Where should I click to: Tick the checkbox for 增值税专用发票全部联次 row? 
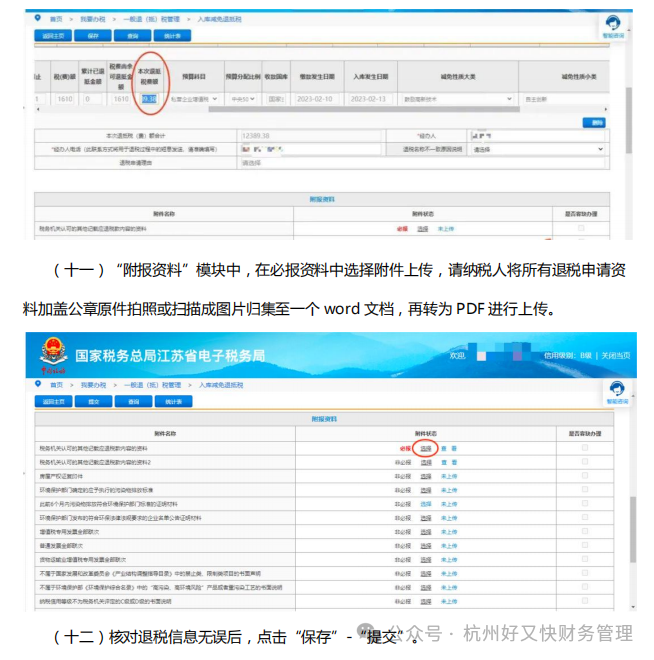[585, 531]
